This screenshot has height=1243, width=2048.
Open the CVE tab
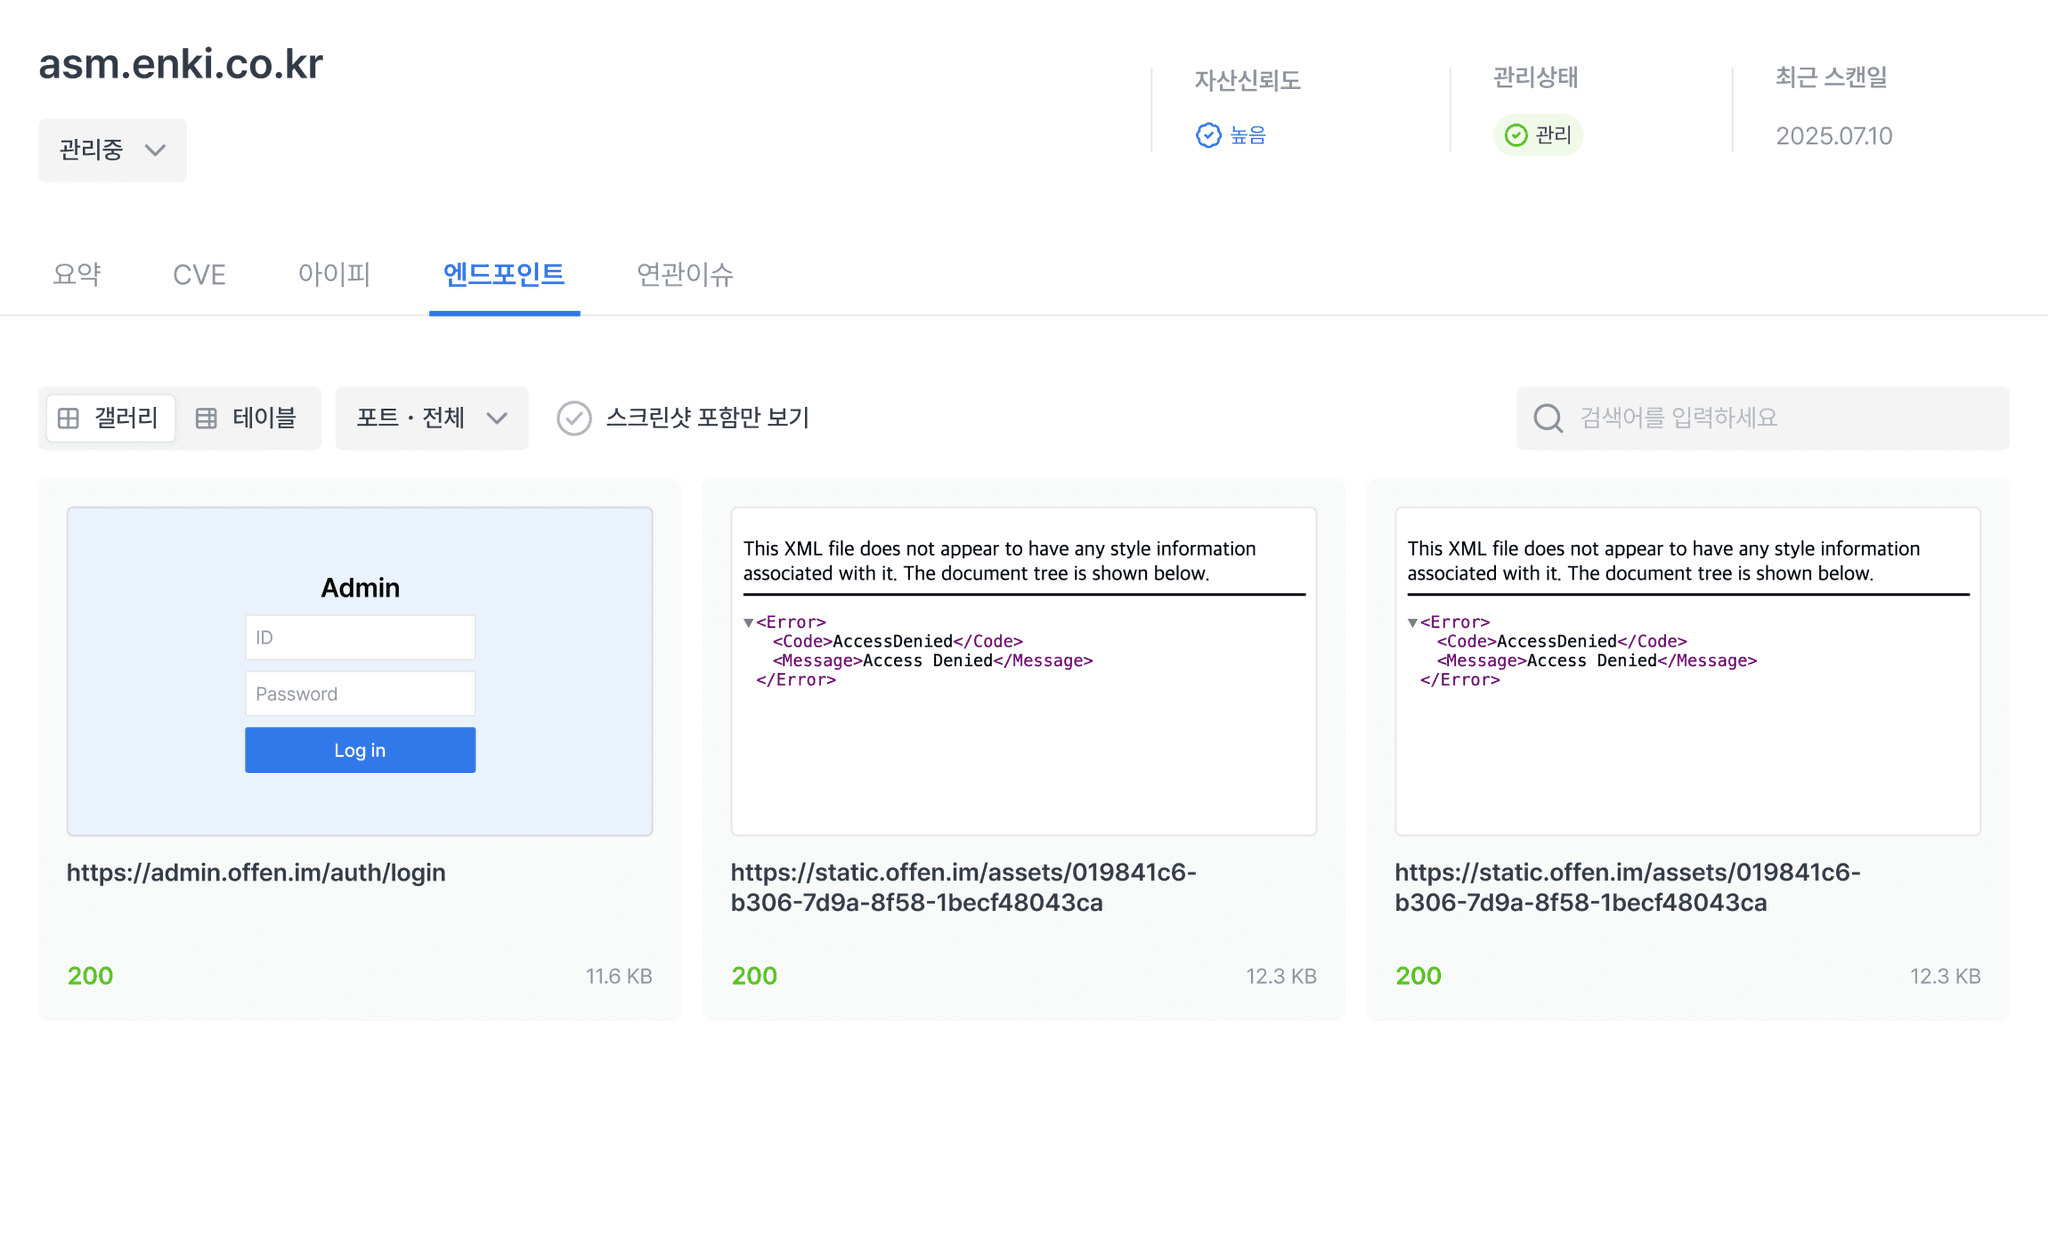(x=199, y=275)
